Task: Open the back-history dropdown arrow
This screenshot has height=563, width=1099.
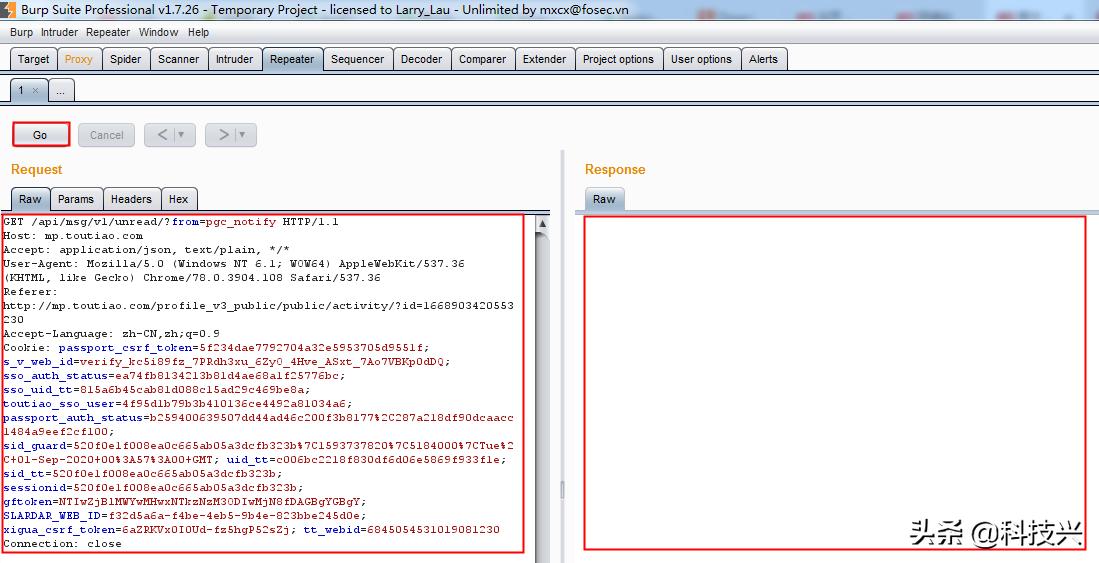Action: click(182, 135)
